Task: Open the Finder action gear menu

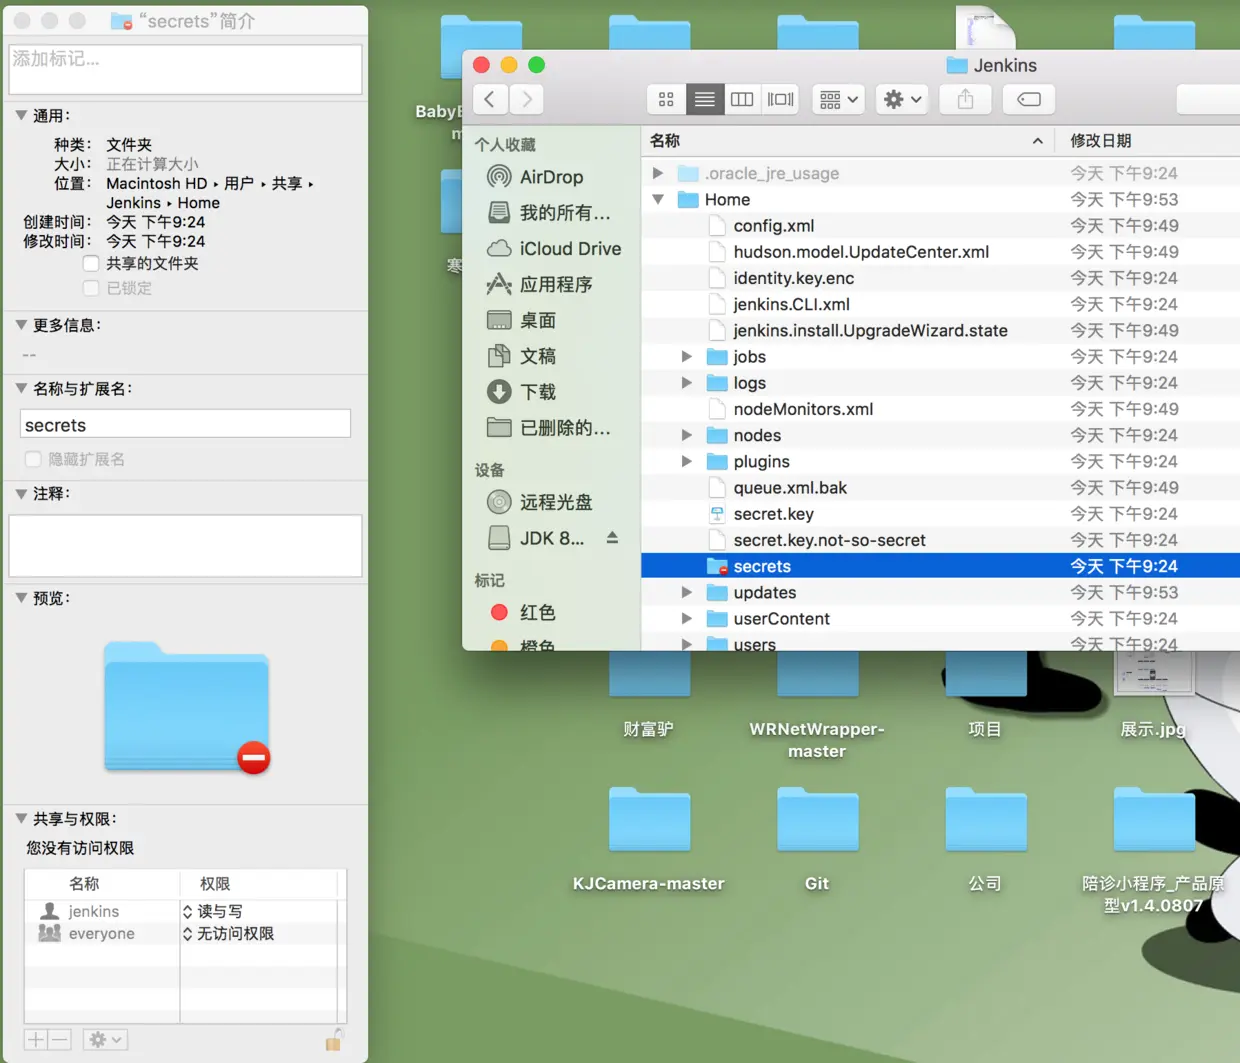Action: [902, 99]
